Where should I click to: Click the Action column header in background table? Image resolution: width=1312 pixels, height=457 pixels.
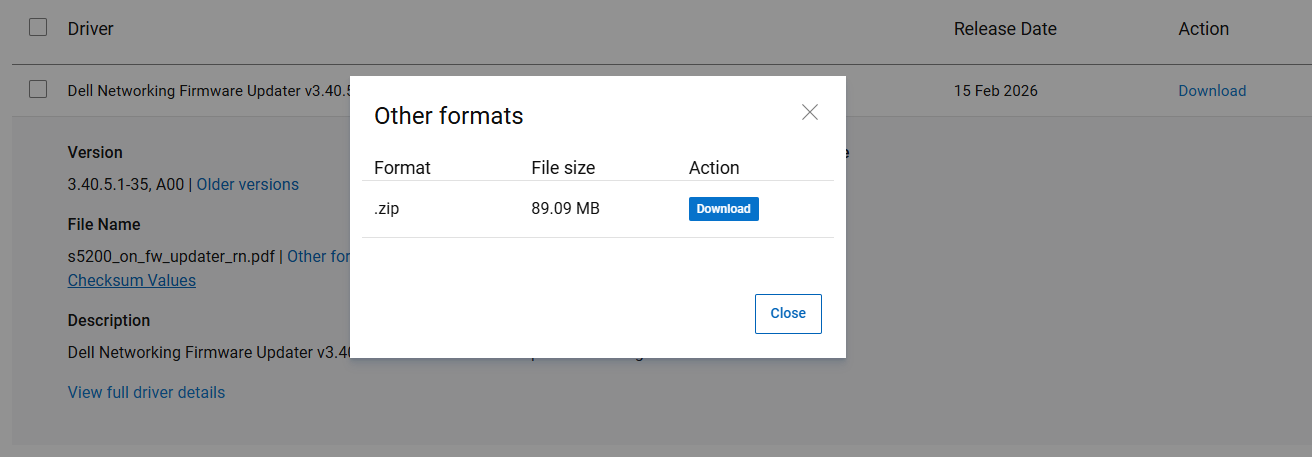1204,29
